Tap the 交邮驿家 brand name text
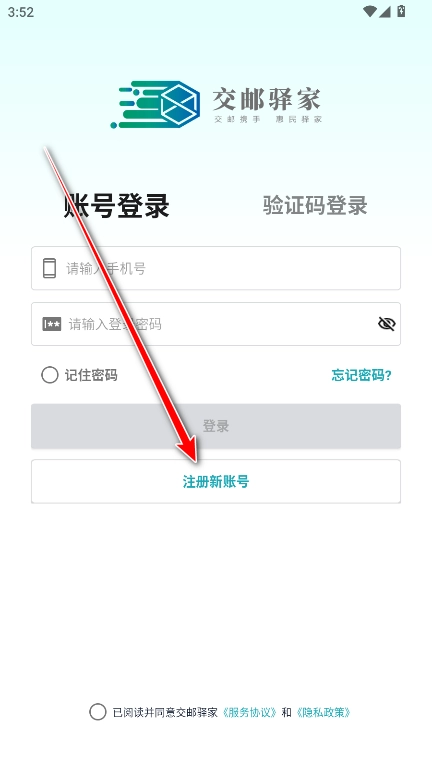The width and height of the screenshot is (432, 768). pyautogui.click(x=267, y=99)
